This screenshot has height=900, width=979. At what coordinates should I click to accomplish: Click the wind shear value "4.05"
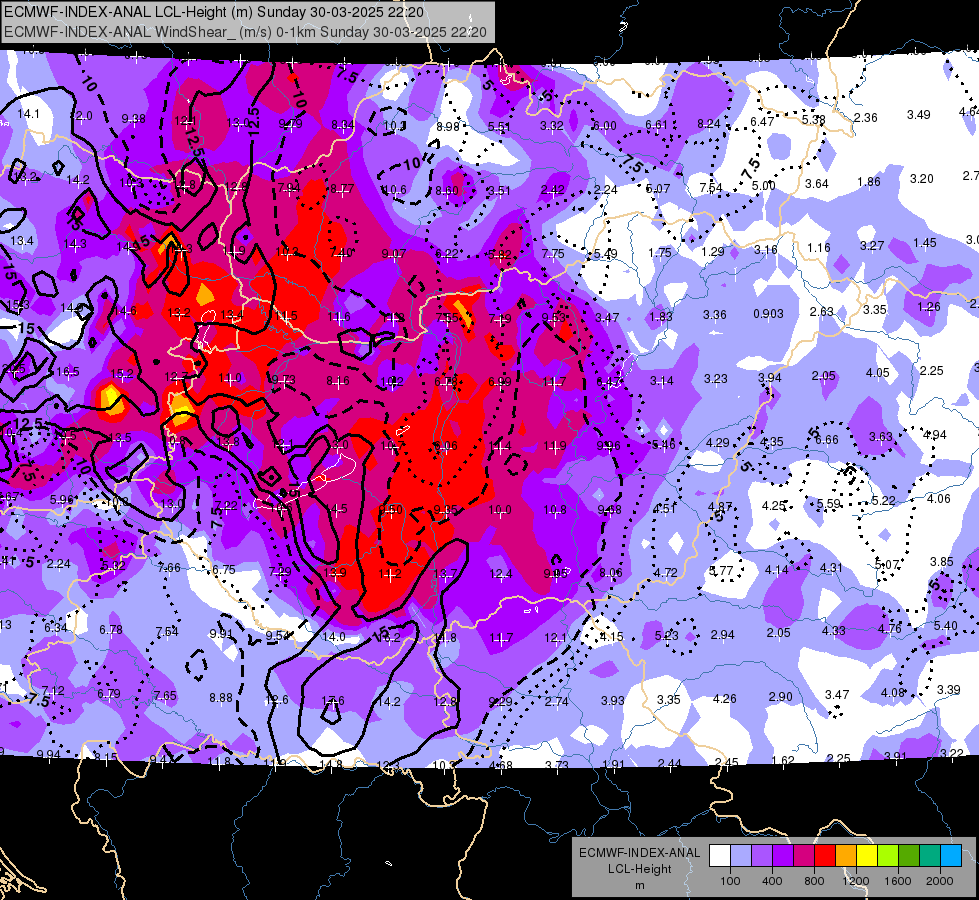pyautogui.click(x=877, y=372)
